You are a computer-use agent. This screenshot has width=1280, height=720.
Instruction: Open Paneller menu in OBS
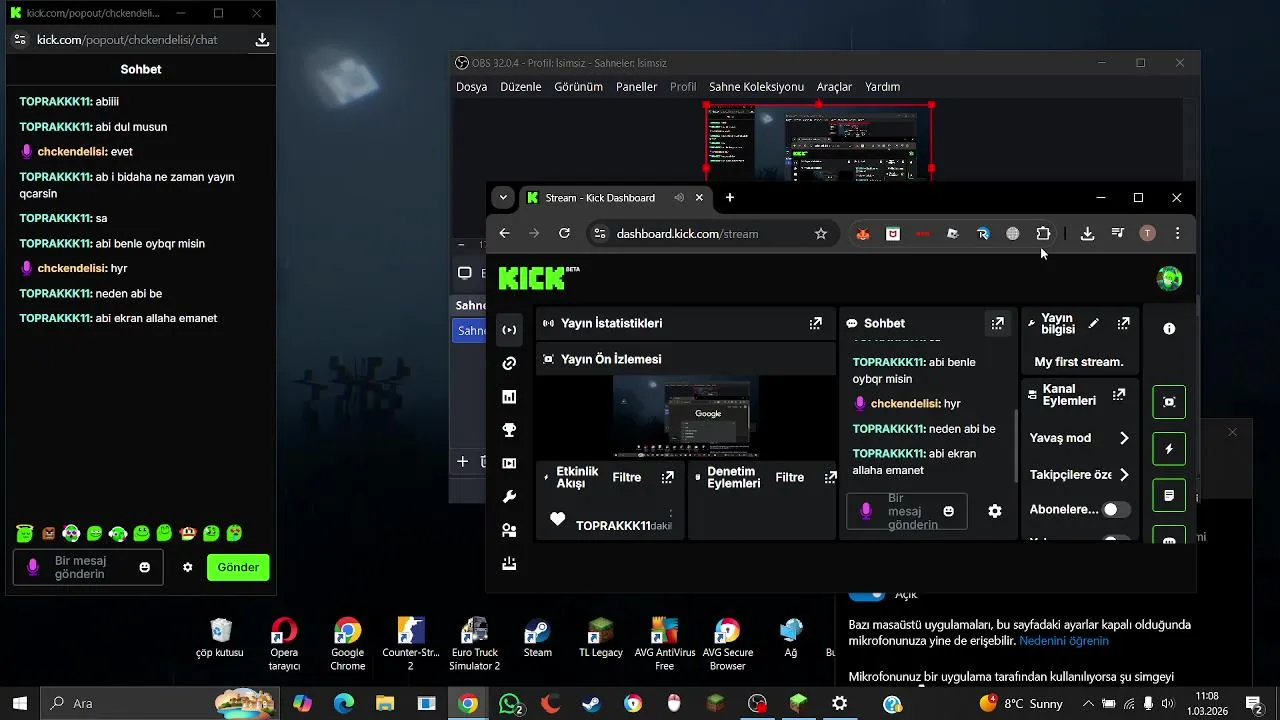pos(636,87)
